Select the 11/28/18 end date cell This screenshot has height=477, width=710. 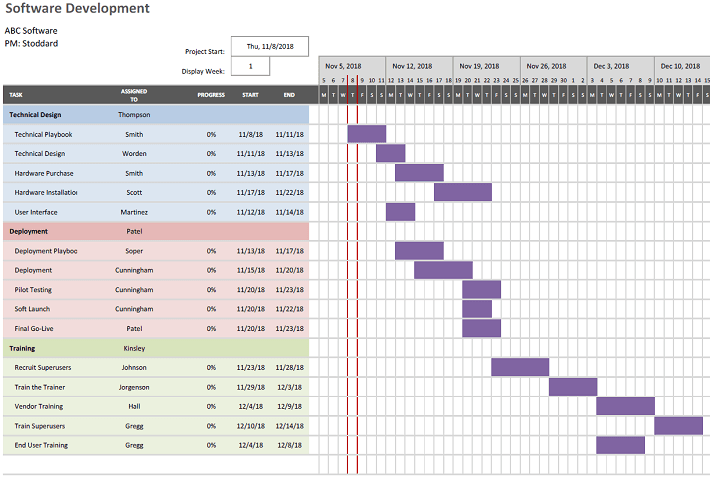click(x=289, y=367)
